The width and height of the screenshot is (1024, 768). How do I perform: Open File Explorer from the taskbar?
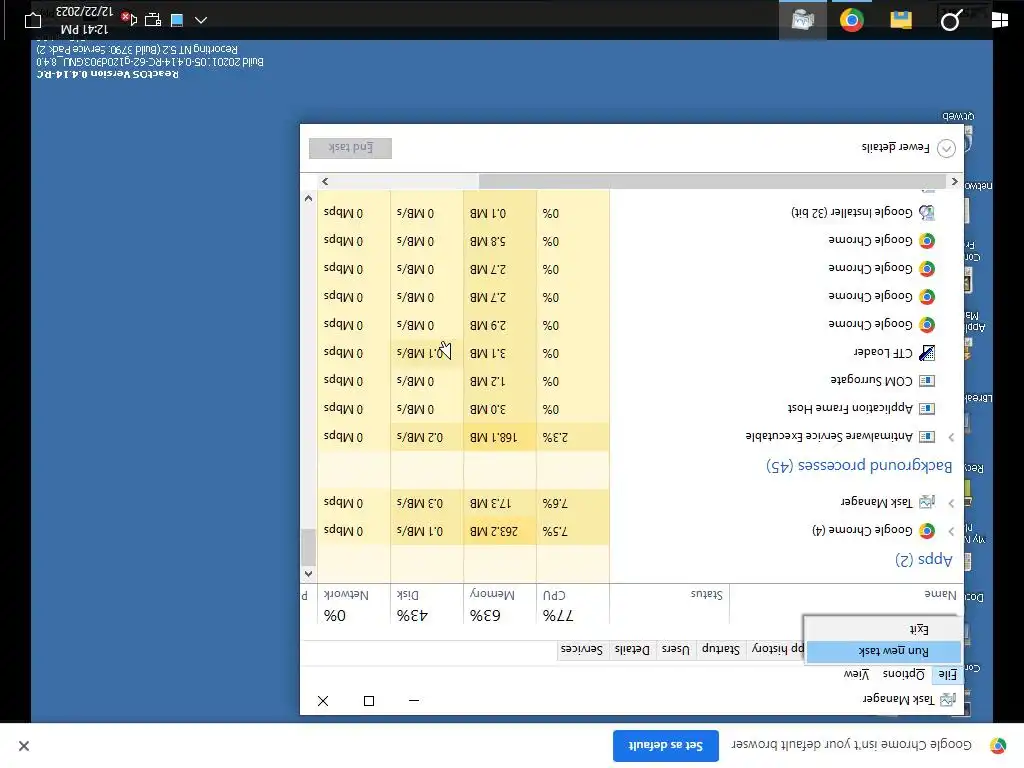(901, 20)
